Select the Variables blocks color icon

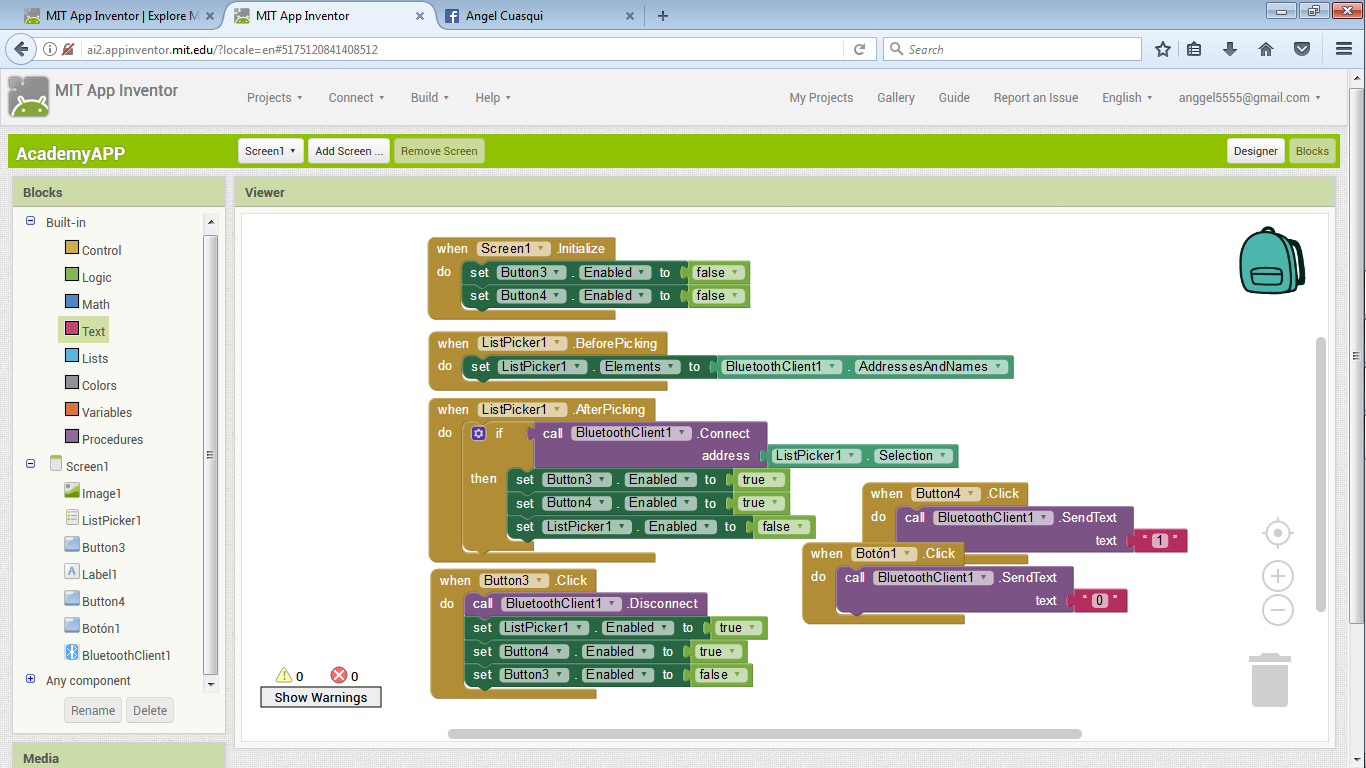point(72,409)
